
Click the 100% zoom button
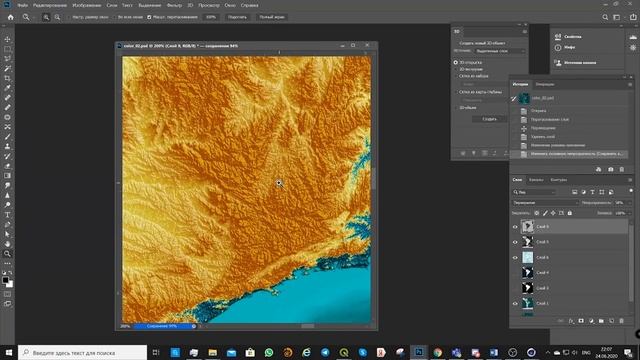click(211, 17)
